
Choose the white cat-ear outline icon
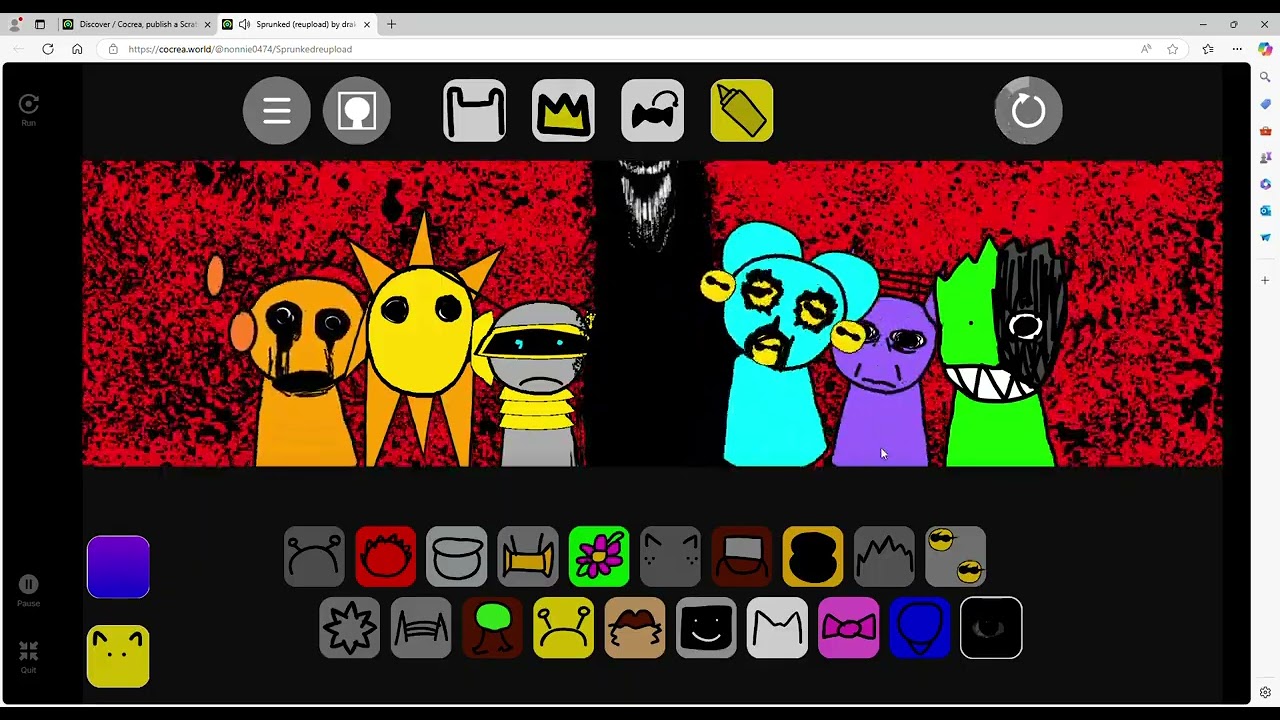click(x=777, y=628)
